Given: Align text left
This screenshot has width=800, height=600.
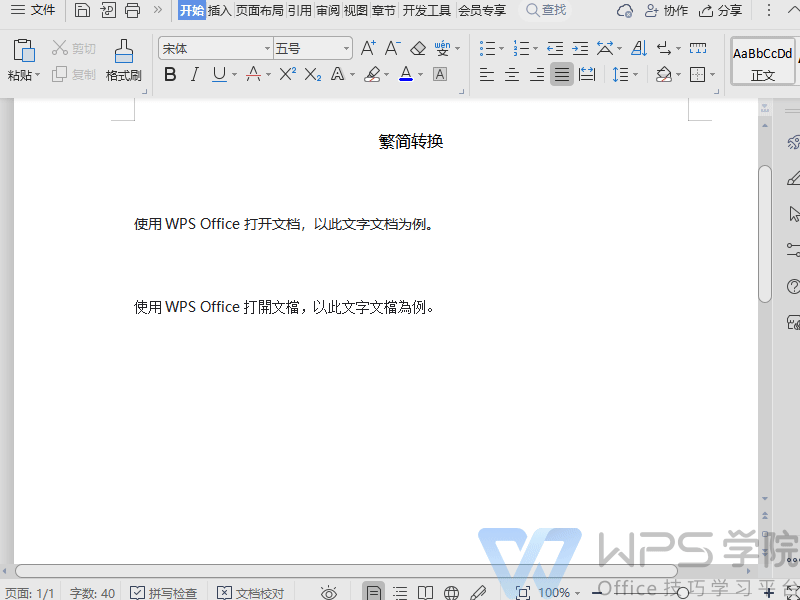Looking at the screenshot, I should [487, 74].
